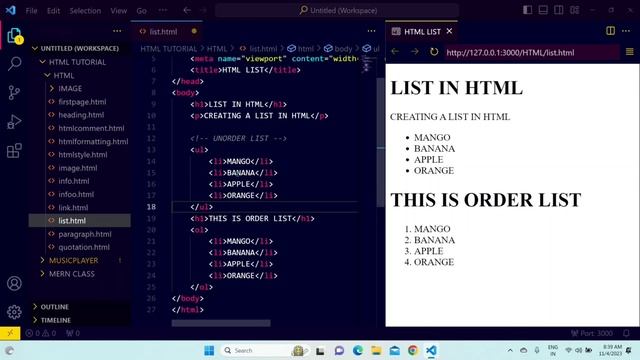Open the Manage gear icon
The image size is (640, 360).
14,312
